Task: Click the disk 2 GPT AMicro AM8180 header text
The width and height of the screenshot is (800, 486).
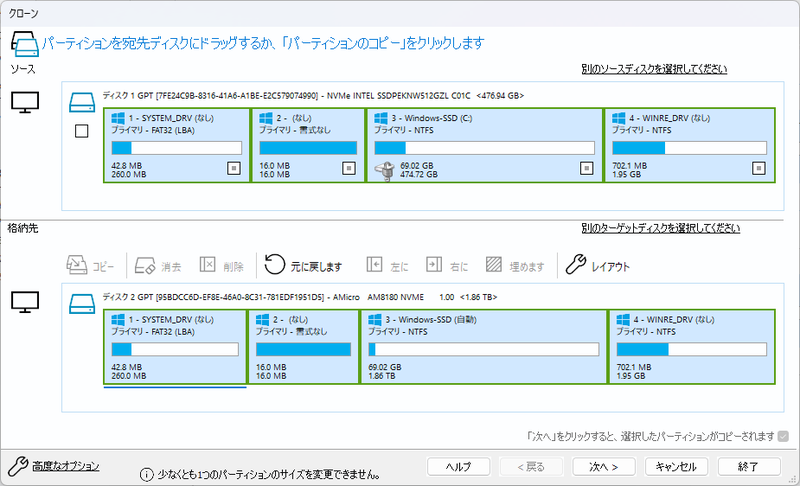Action: [299, 297]
